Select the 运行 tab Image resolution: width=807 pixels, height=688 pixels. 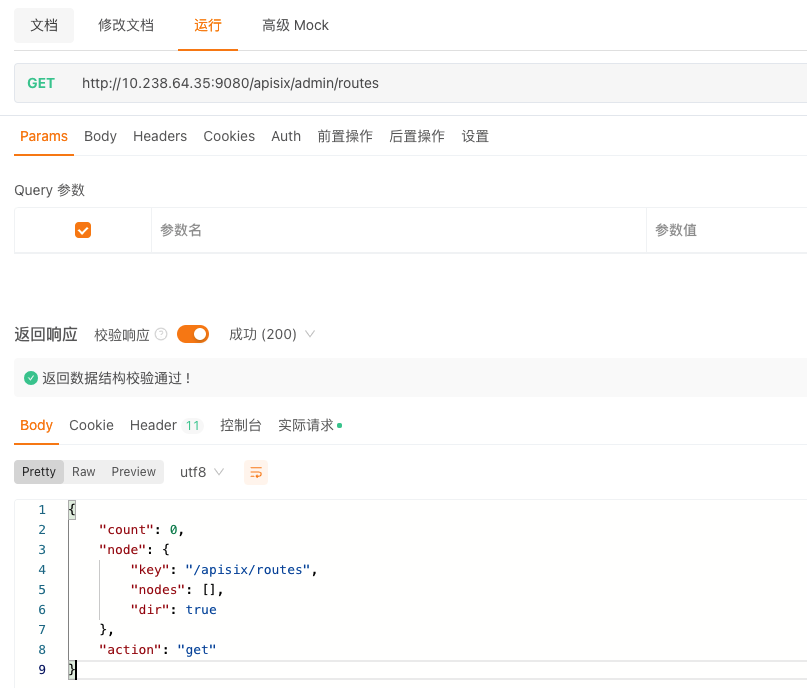pyautogui.click(x=208, y=25)
